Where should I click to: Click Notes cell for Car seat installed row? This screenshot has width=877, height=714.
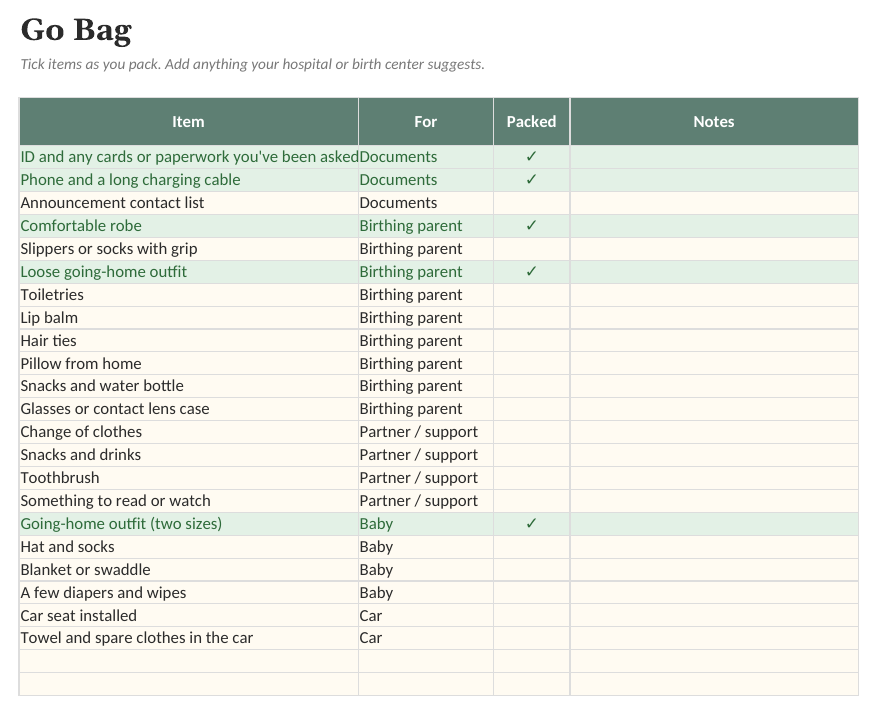point(714,616)
